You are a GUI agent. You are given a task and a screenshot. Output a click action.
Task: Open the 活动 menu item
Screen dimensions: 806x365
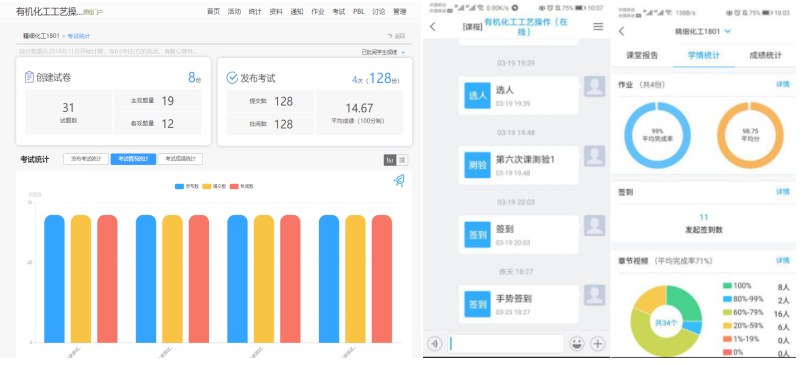click(x=234, y=11)
